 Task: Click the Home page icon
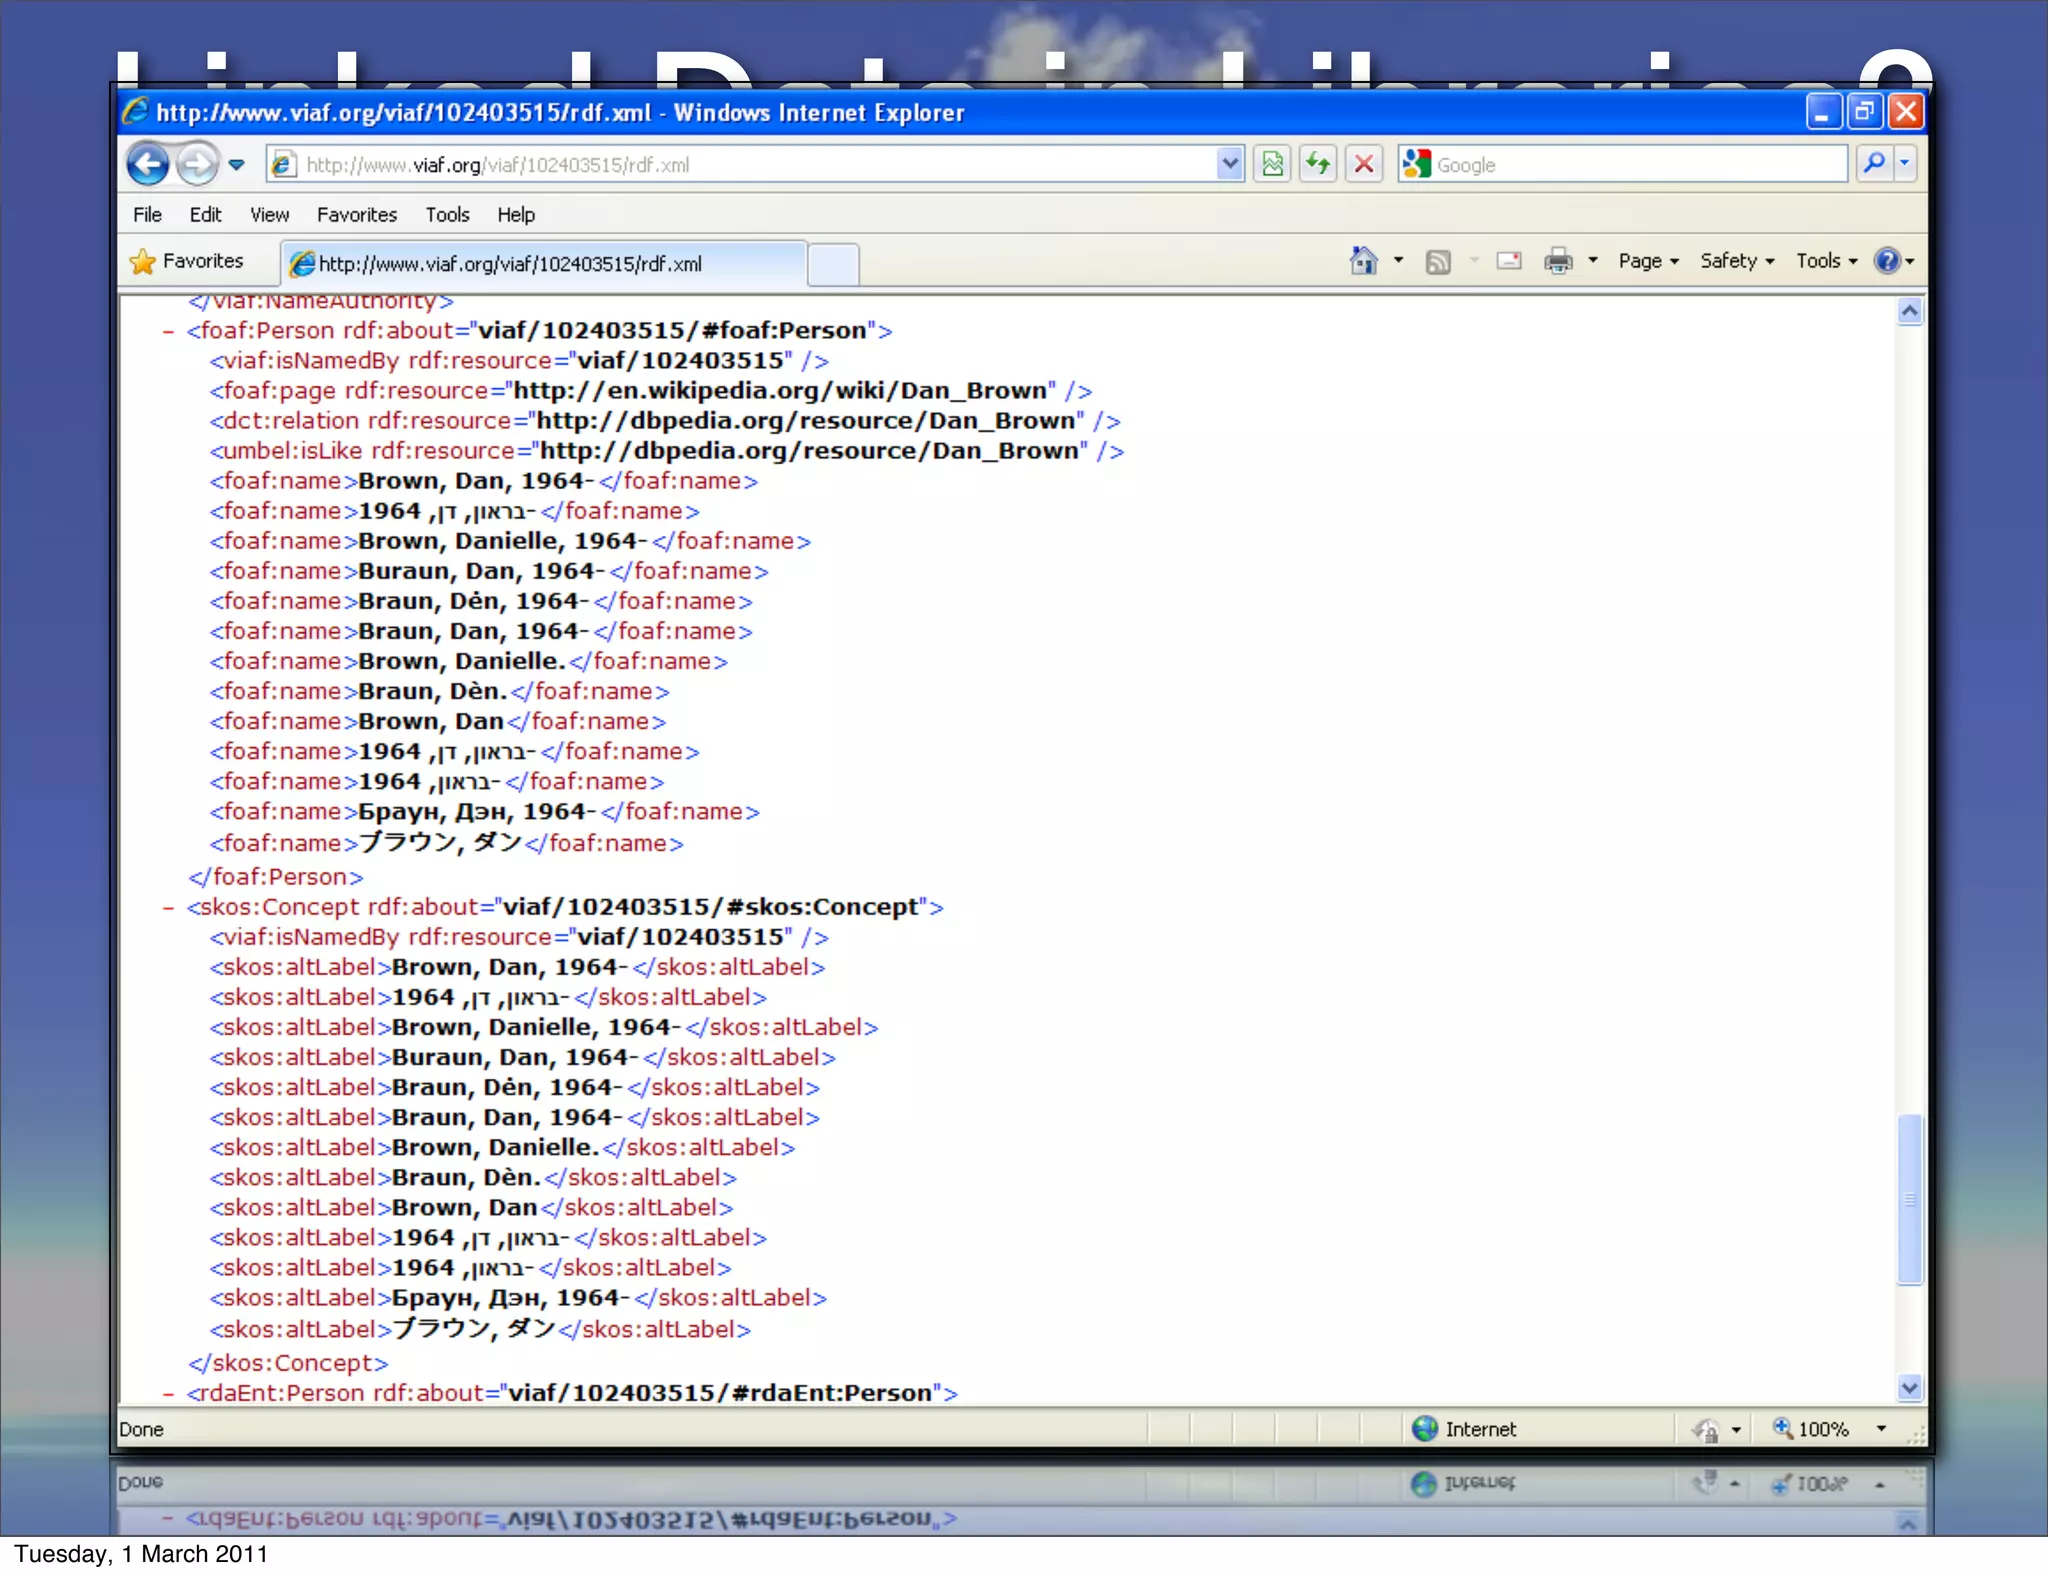(x=1363, y=261)
